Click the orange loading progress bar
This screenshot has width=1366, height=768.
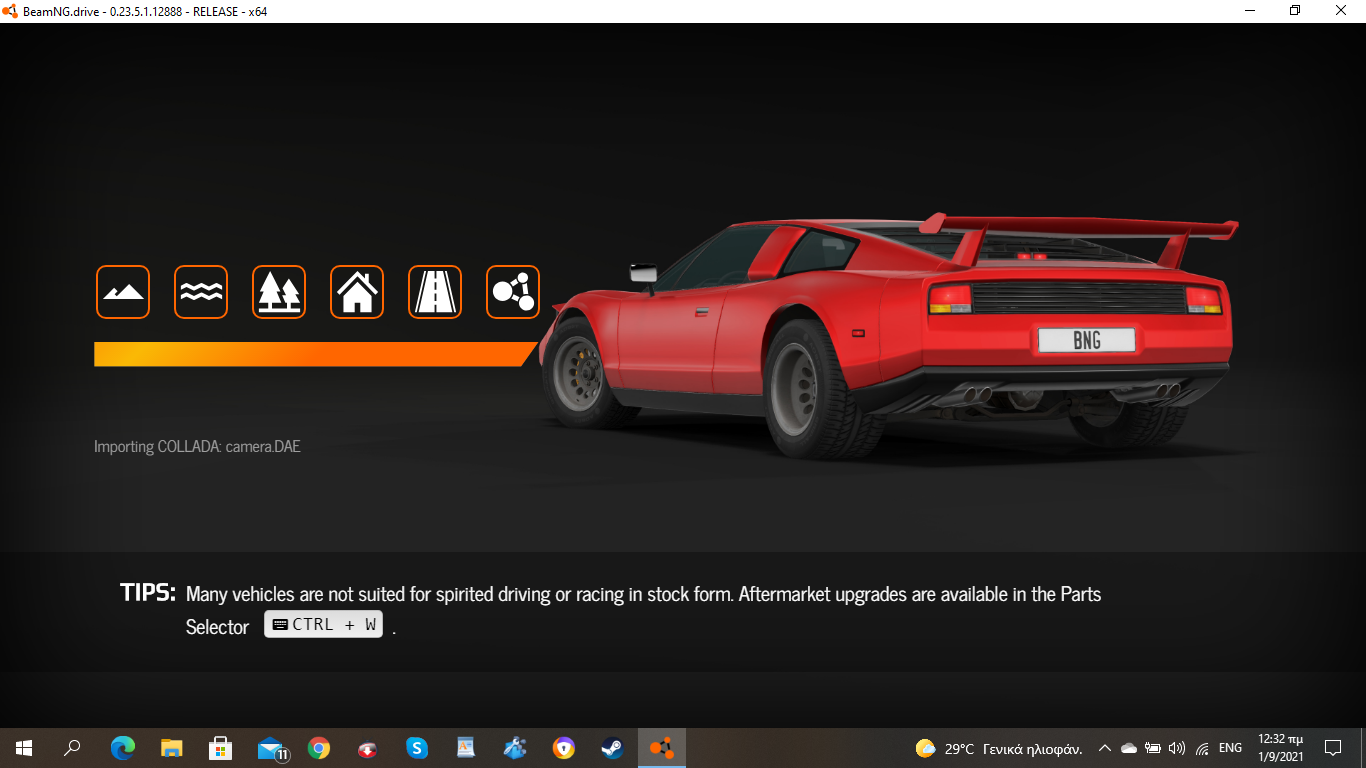(316, 354)
